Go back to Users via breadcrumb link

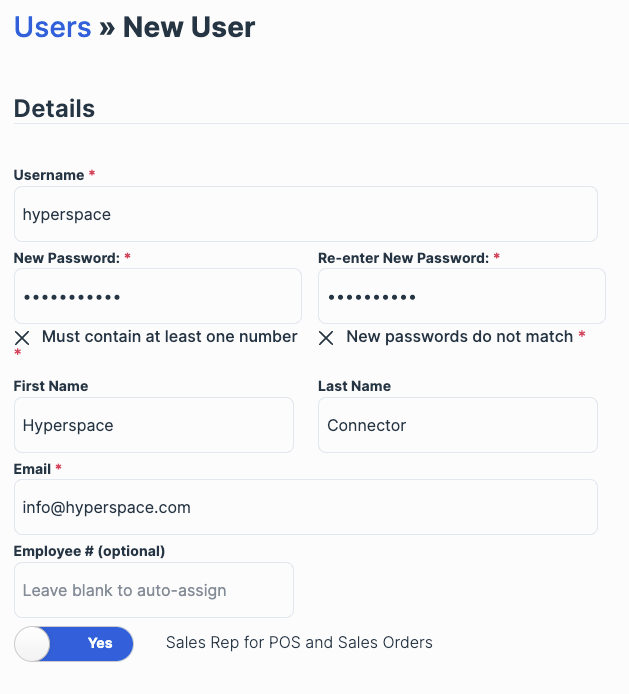tap(52, 27)
